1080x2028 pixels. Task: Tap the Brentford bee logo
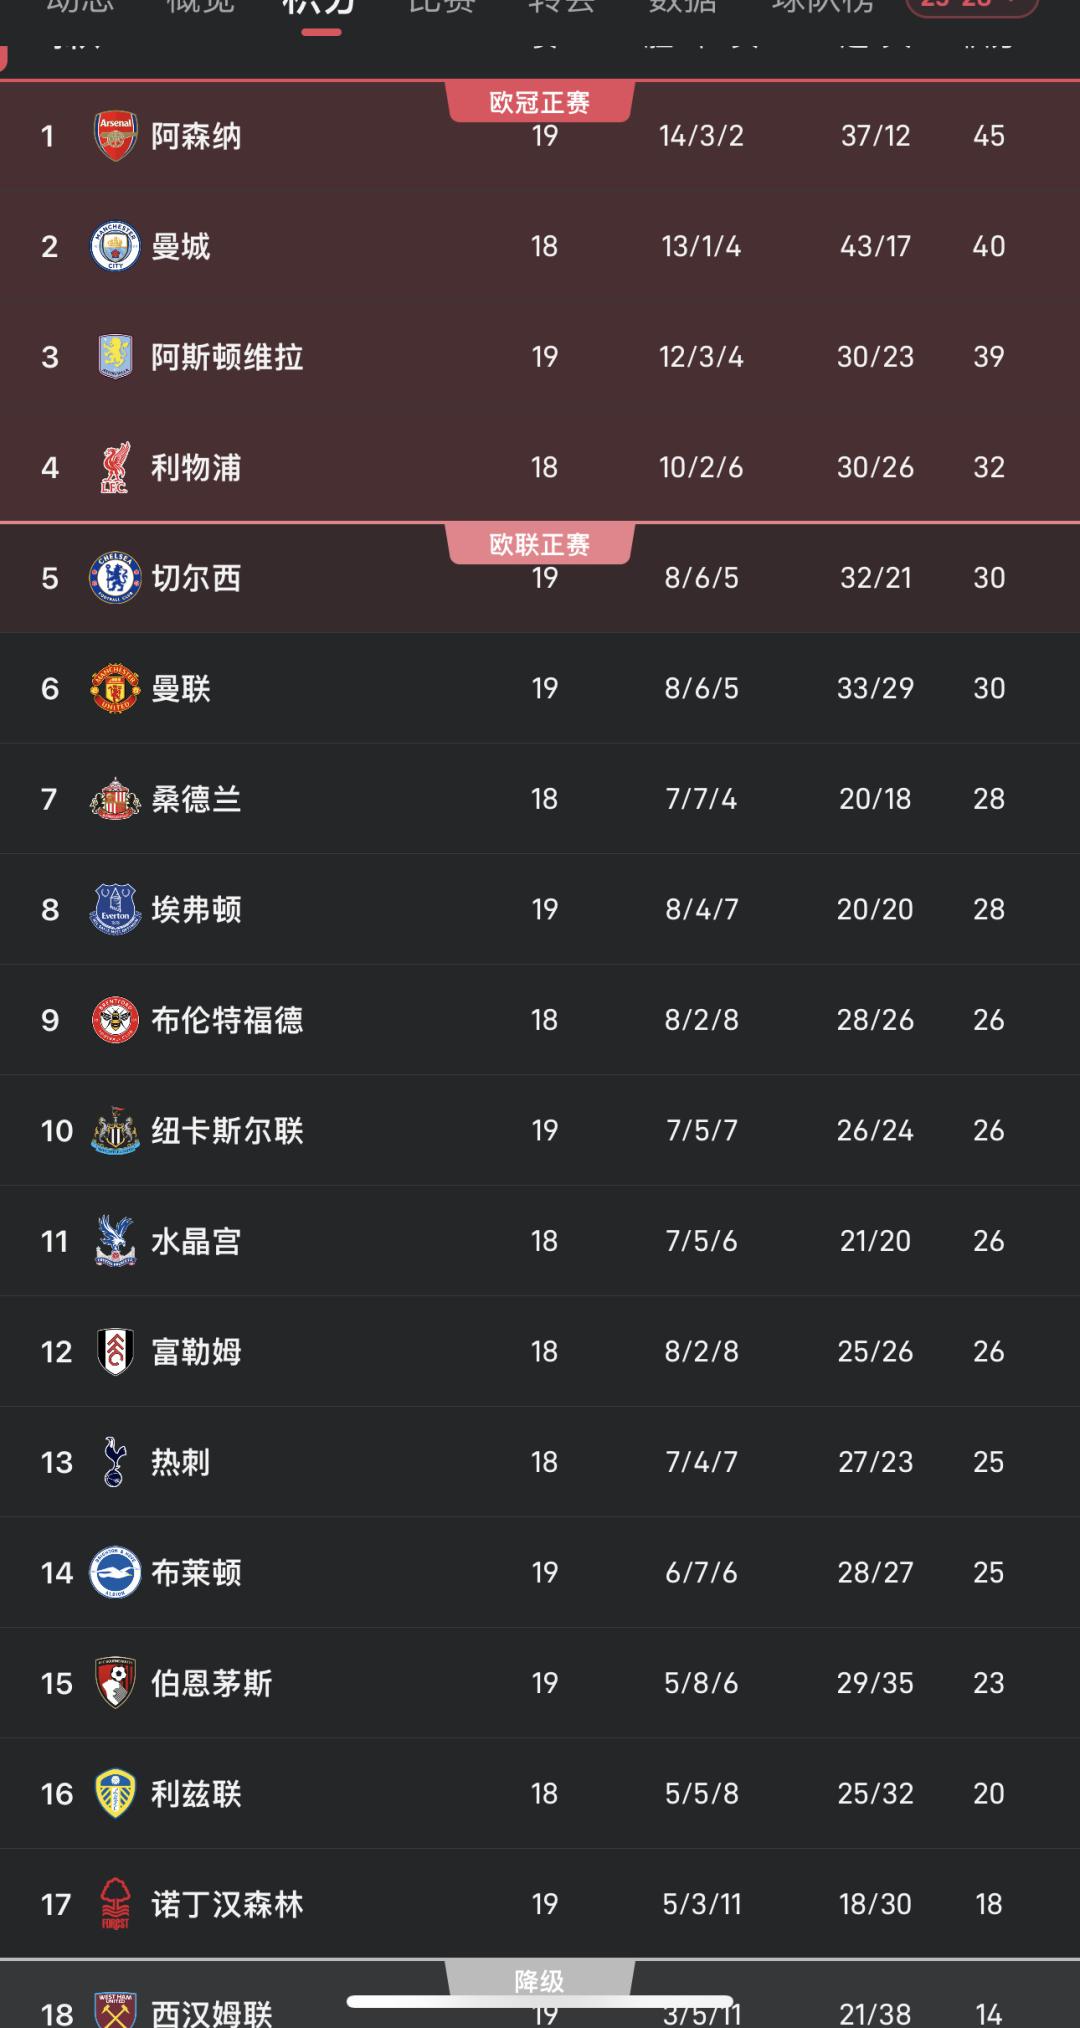click(x=115, y=1020)
